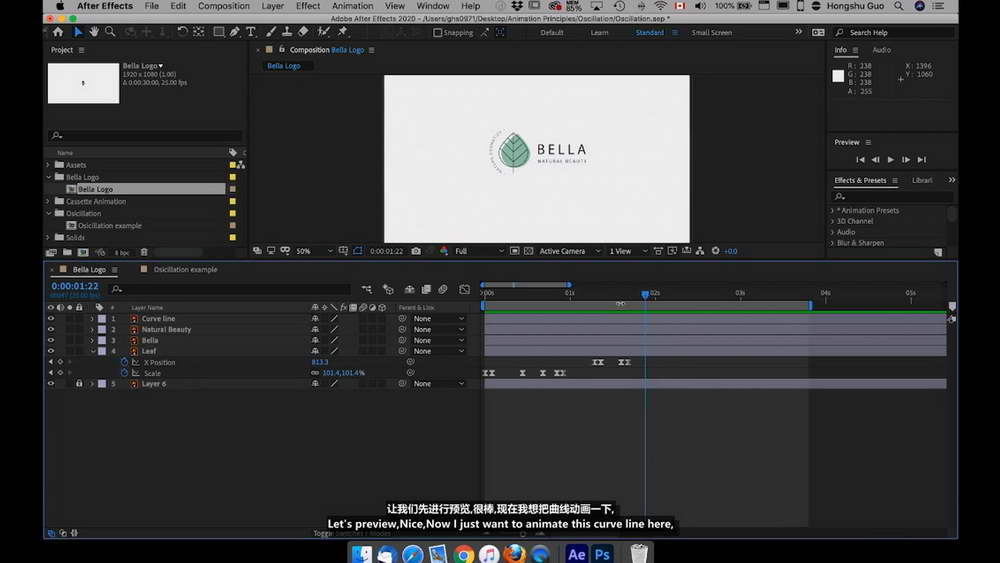Select the Horizontal Type tool
The width and height of the screenshot is (1000, 563).
[251, 32]
